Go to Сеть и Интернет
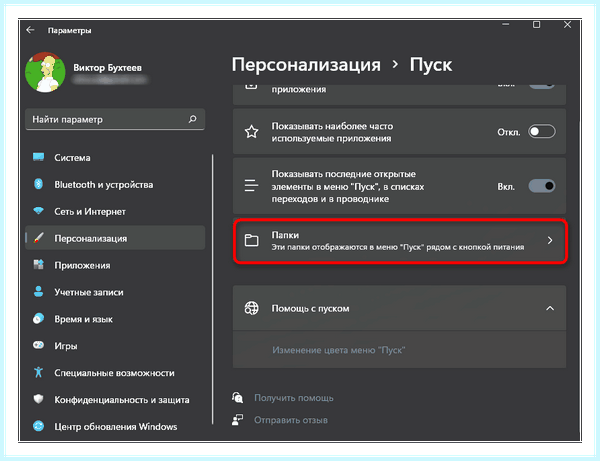600x461 pixels. pyautogui.click(x=90, y=212)
